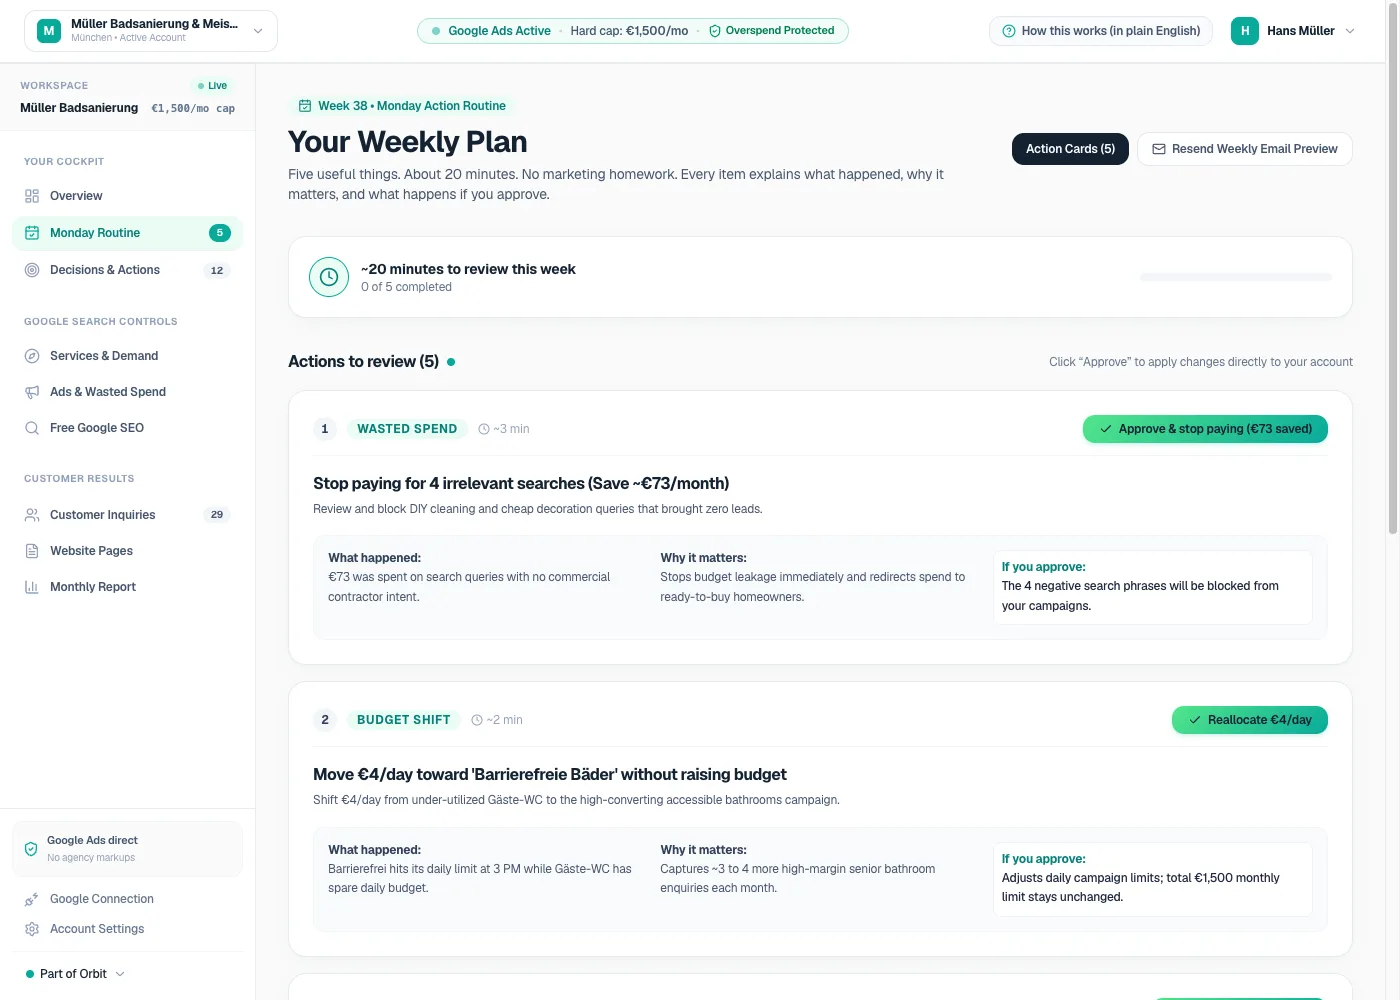The image size is (1400, 1000).
Task: Open the Overview grid icon
Action: click(32, 196)
